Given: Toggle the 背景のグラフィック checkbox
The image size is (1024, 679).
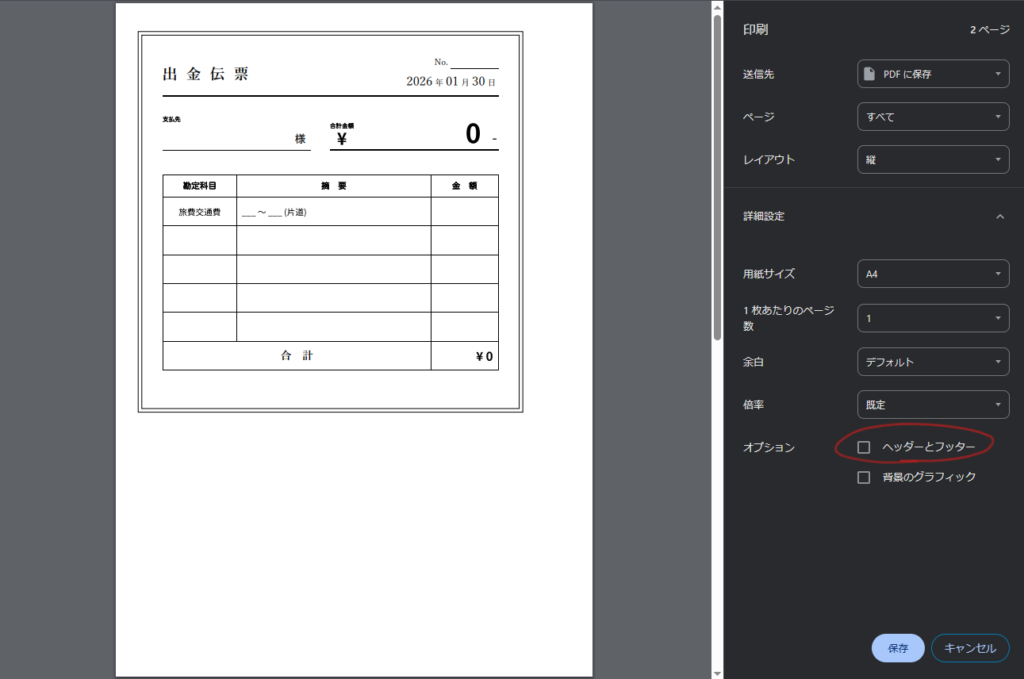Looking at the screenshot, I should point(864,478).
